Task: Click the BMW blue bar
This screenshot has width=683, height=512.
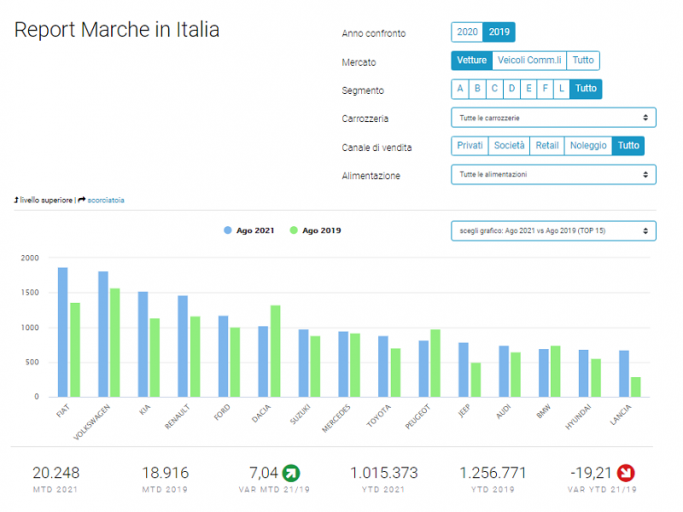Action: point(544,373)
